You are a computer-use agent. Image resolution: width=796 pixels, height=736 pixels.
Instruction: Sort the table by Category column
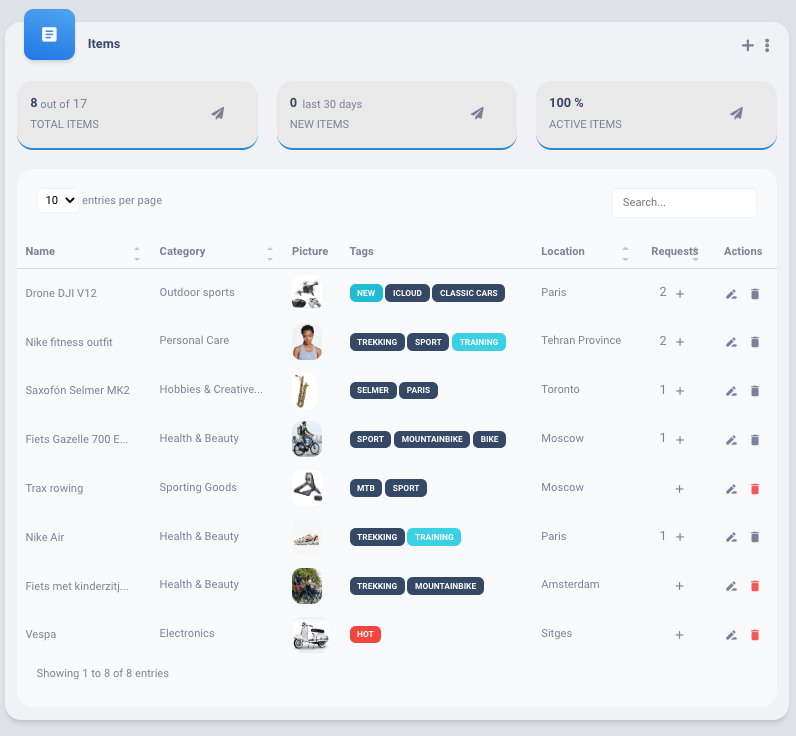click(270, 253)
